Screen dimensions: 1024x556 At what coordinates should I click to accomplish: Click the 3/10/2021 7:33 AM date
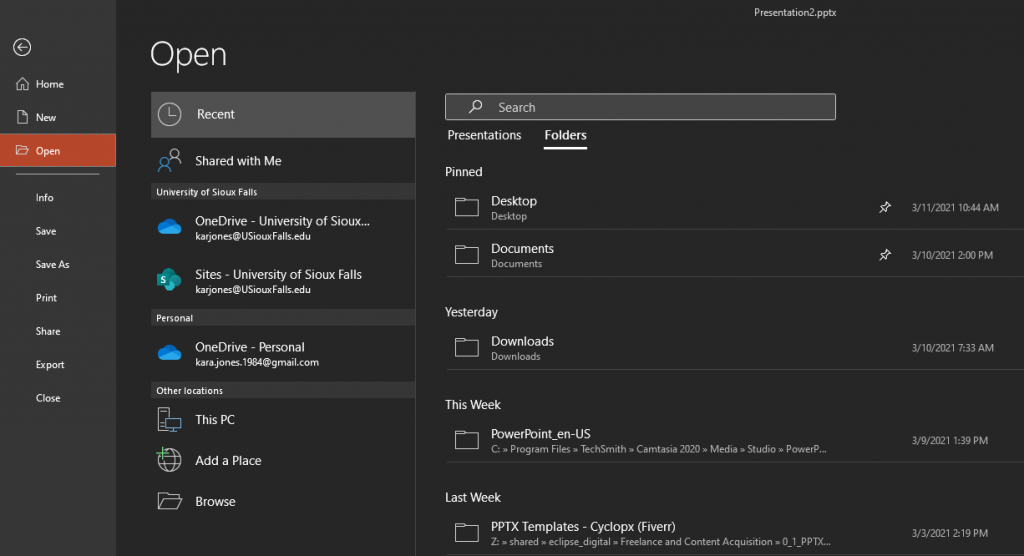pos(953,348)
